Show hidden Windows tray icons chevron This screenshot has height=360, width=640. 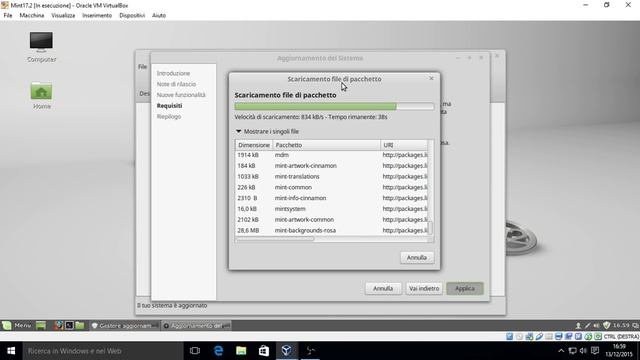tap(561, 351)
